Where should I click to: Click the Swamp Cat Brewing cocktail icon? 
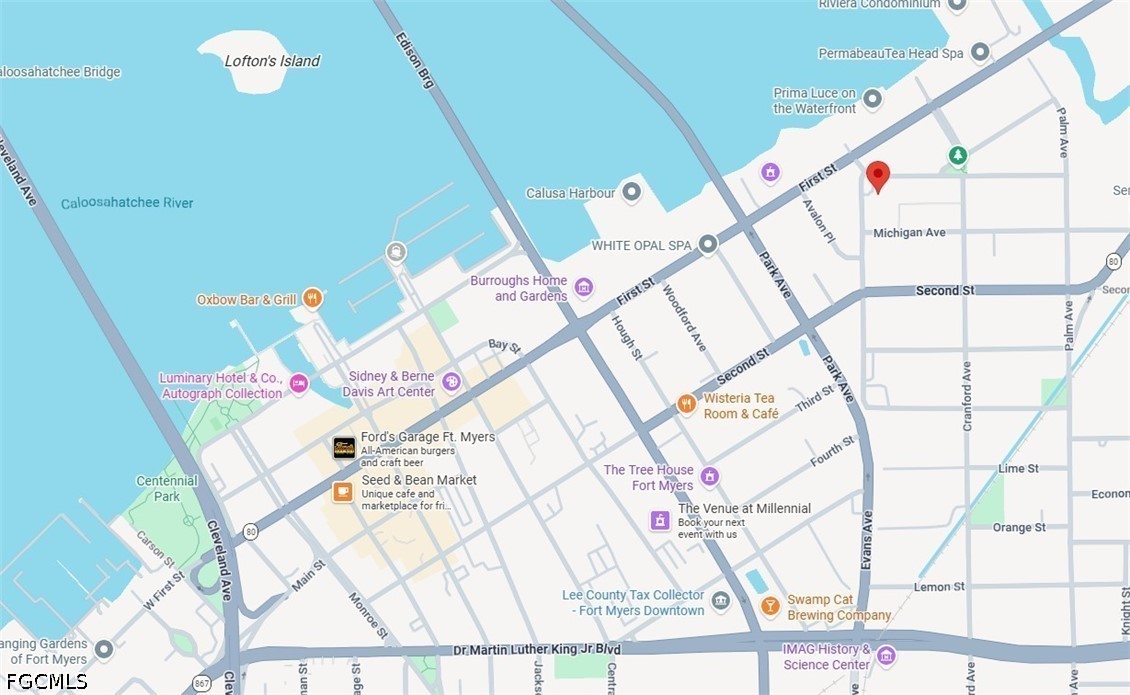coord(770,606)
